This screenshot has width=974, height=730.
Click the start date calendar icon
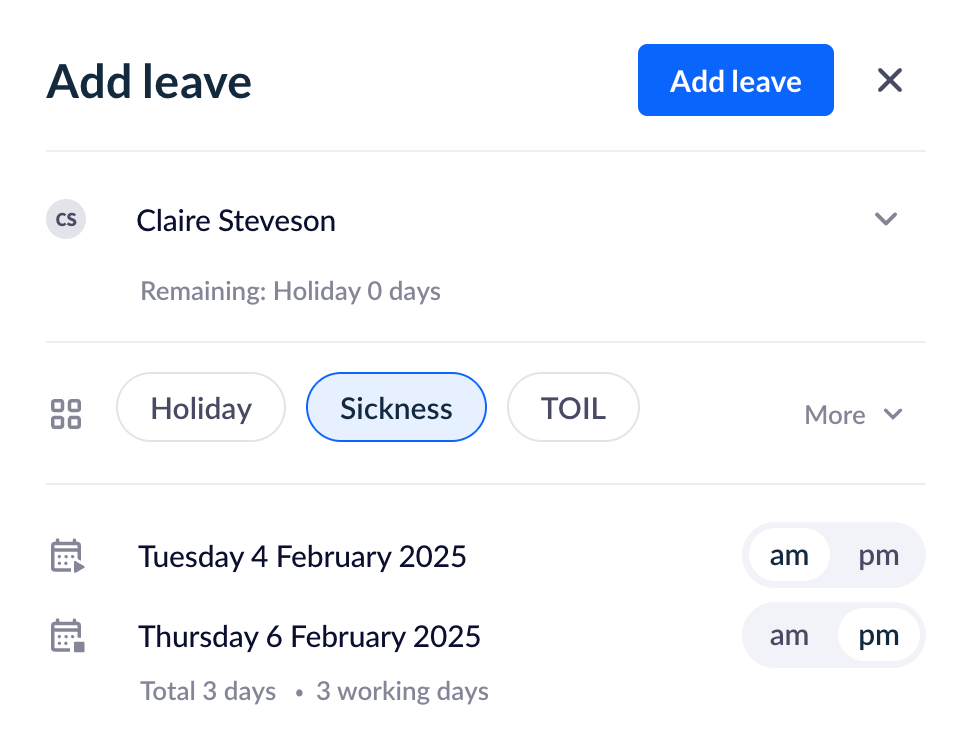point(65,555)
